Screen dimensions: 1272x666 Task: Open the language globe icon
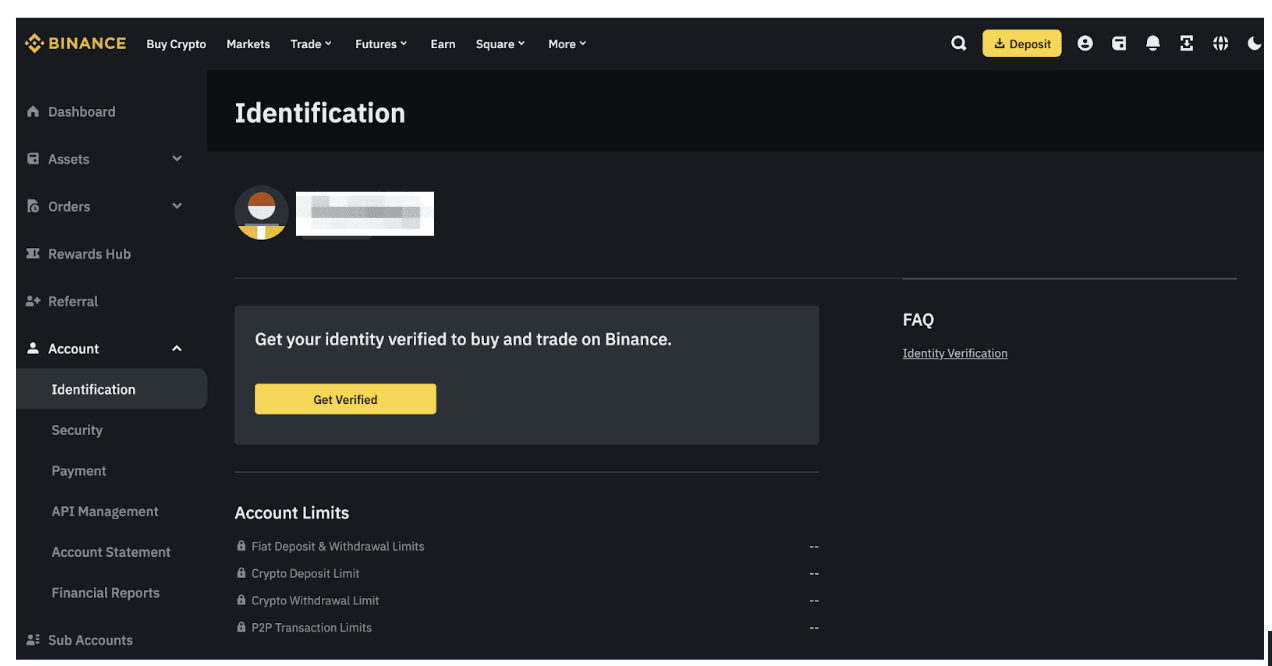tap(1221, 44)
